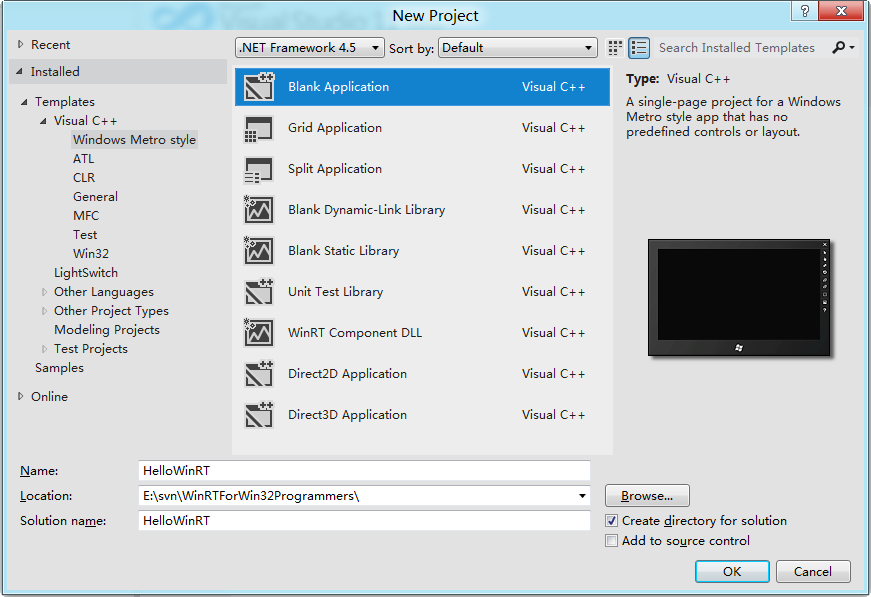Enable Add to source control checkbox
The height and width of the screenshot is (597, 871).
click(611, 541)
